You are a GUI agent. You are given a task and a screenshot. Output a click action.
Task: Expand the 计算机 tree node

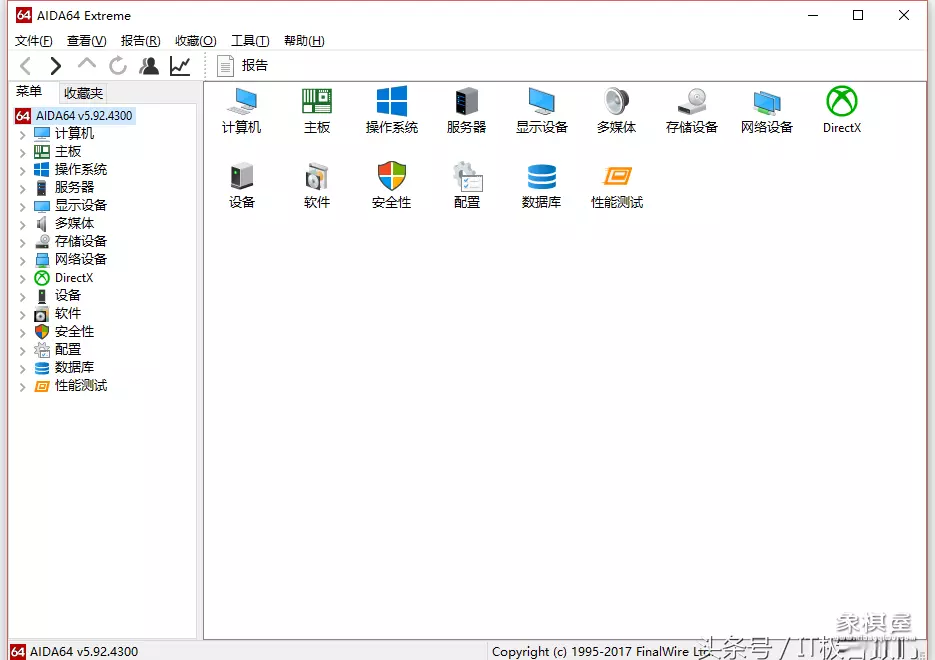click(x=23, y=135)
